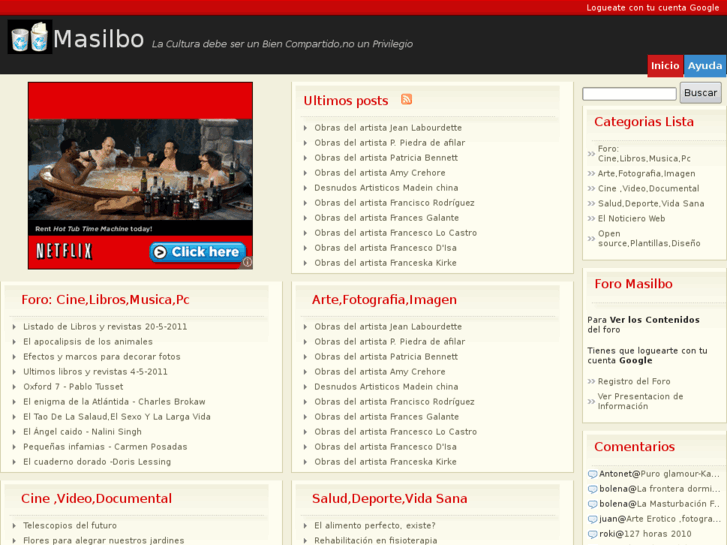Open El Noticiero Web category
727x545 pixels.
point(631,218)
